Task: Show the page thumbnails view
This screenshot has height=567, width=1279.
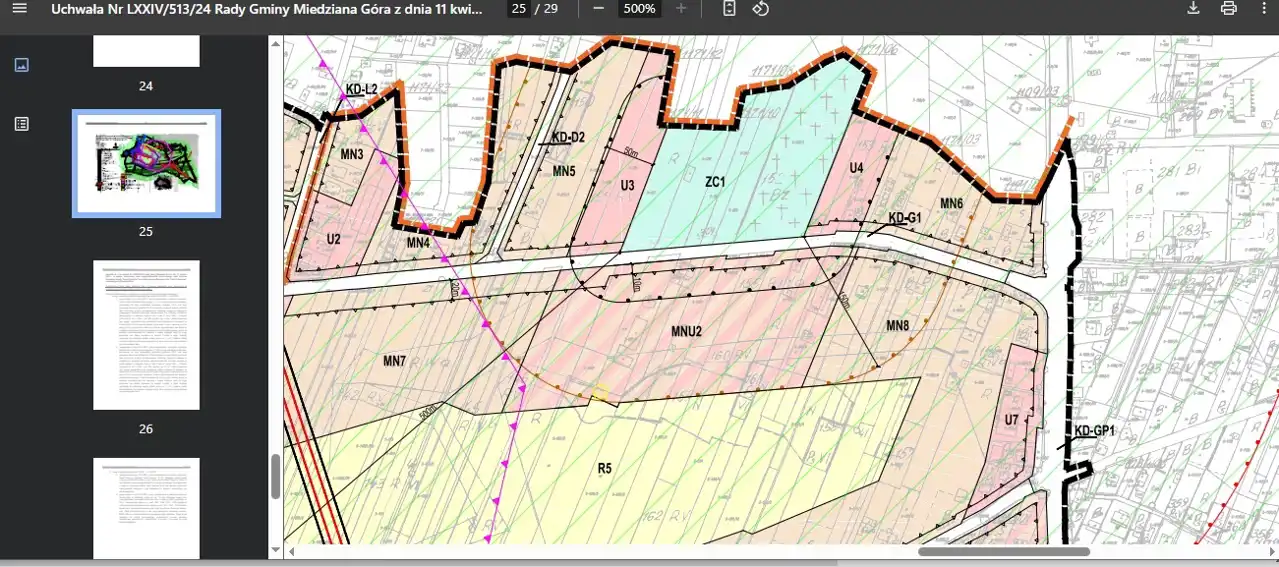Action: pyautogui.click(x=22, y=65)
